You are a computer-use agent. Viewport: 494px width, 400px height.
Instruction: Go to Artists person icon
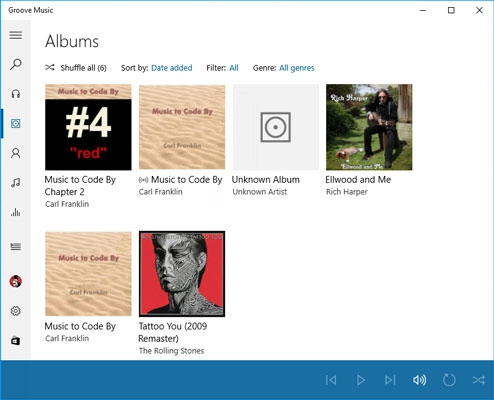click(16, 153)
